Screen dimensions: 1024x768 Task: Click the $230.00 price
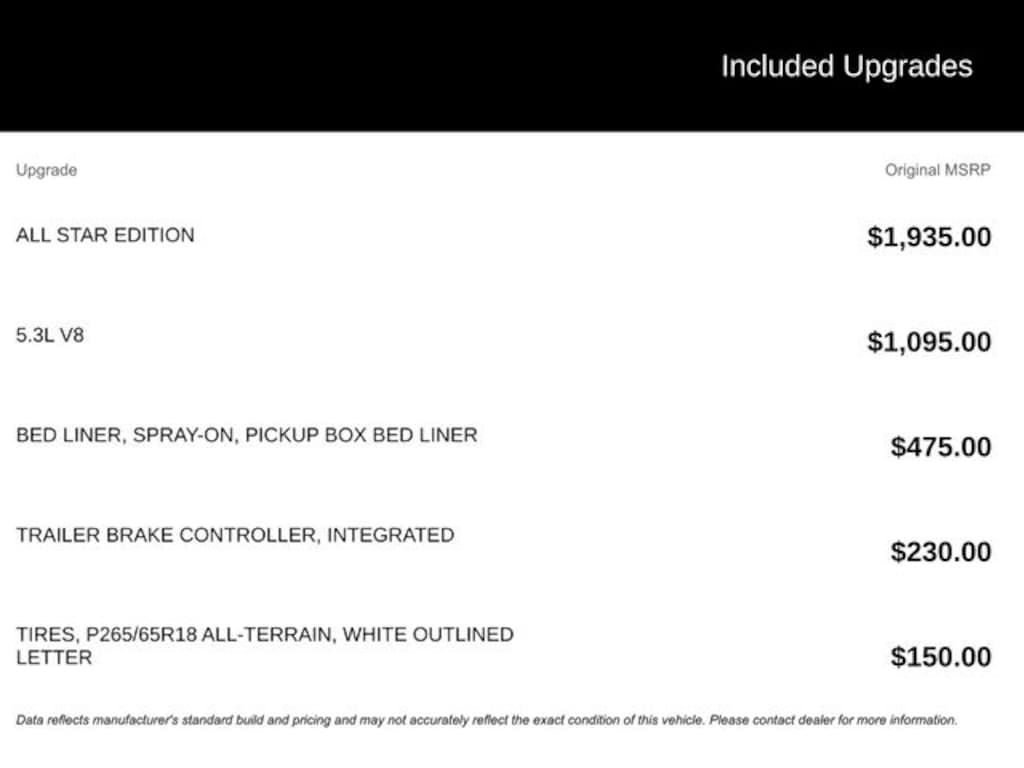[941, 552]
